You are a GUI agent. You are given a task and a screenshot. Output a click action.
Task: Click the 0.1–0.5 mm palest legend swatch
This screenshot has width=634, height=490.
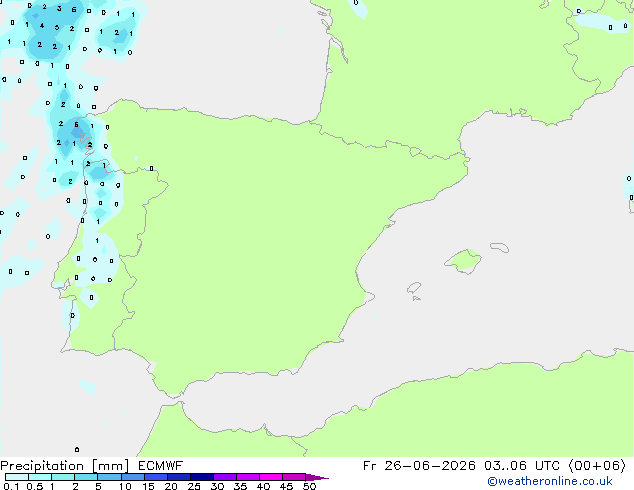point(17,477)
